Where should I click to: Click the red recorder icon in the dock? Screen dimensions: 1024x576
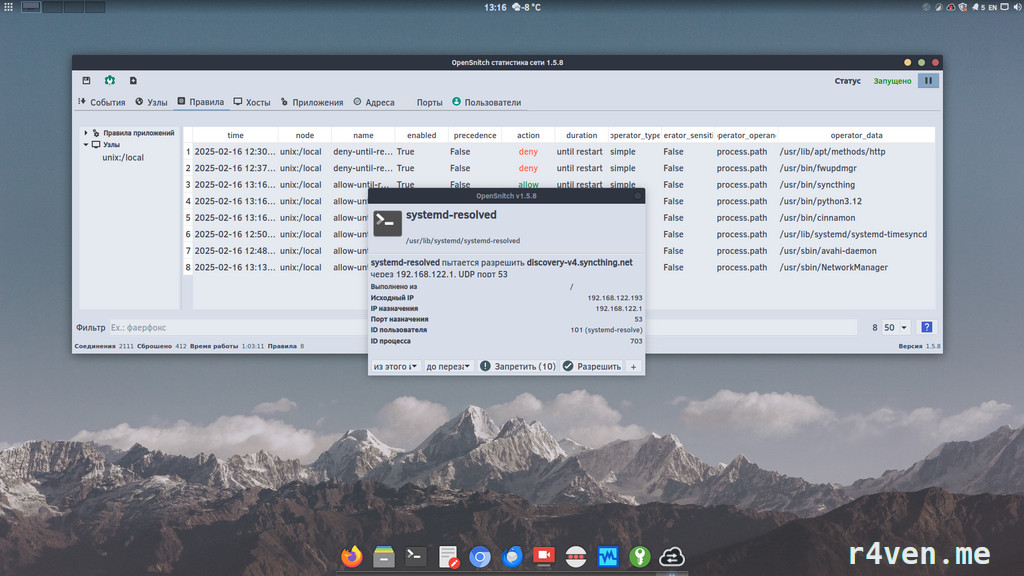pos(543,556)
